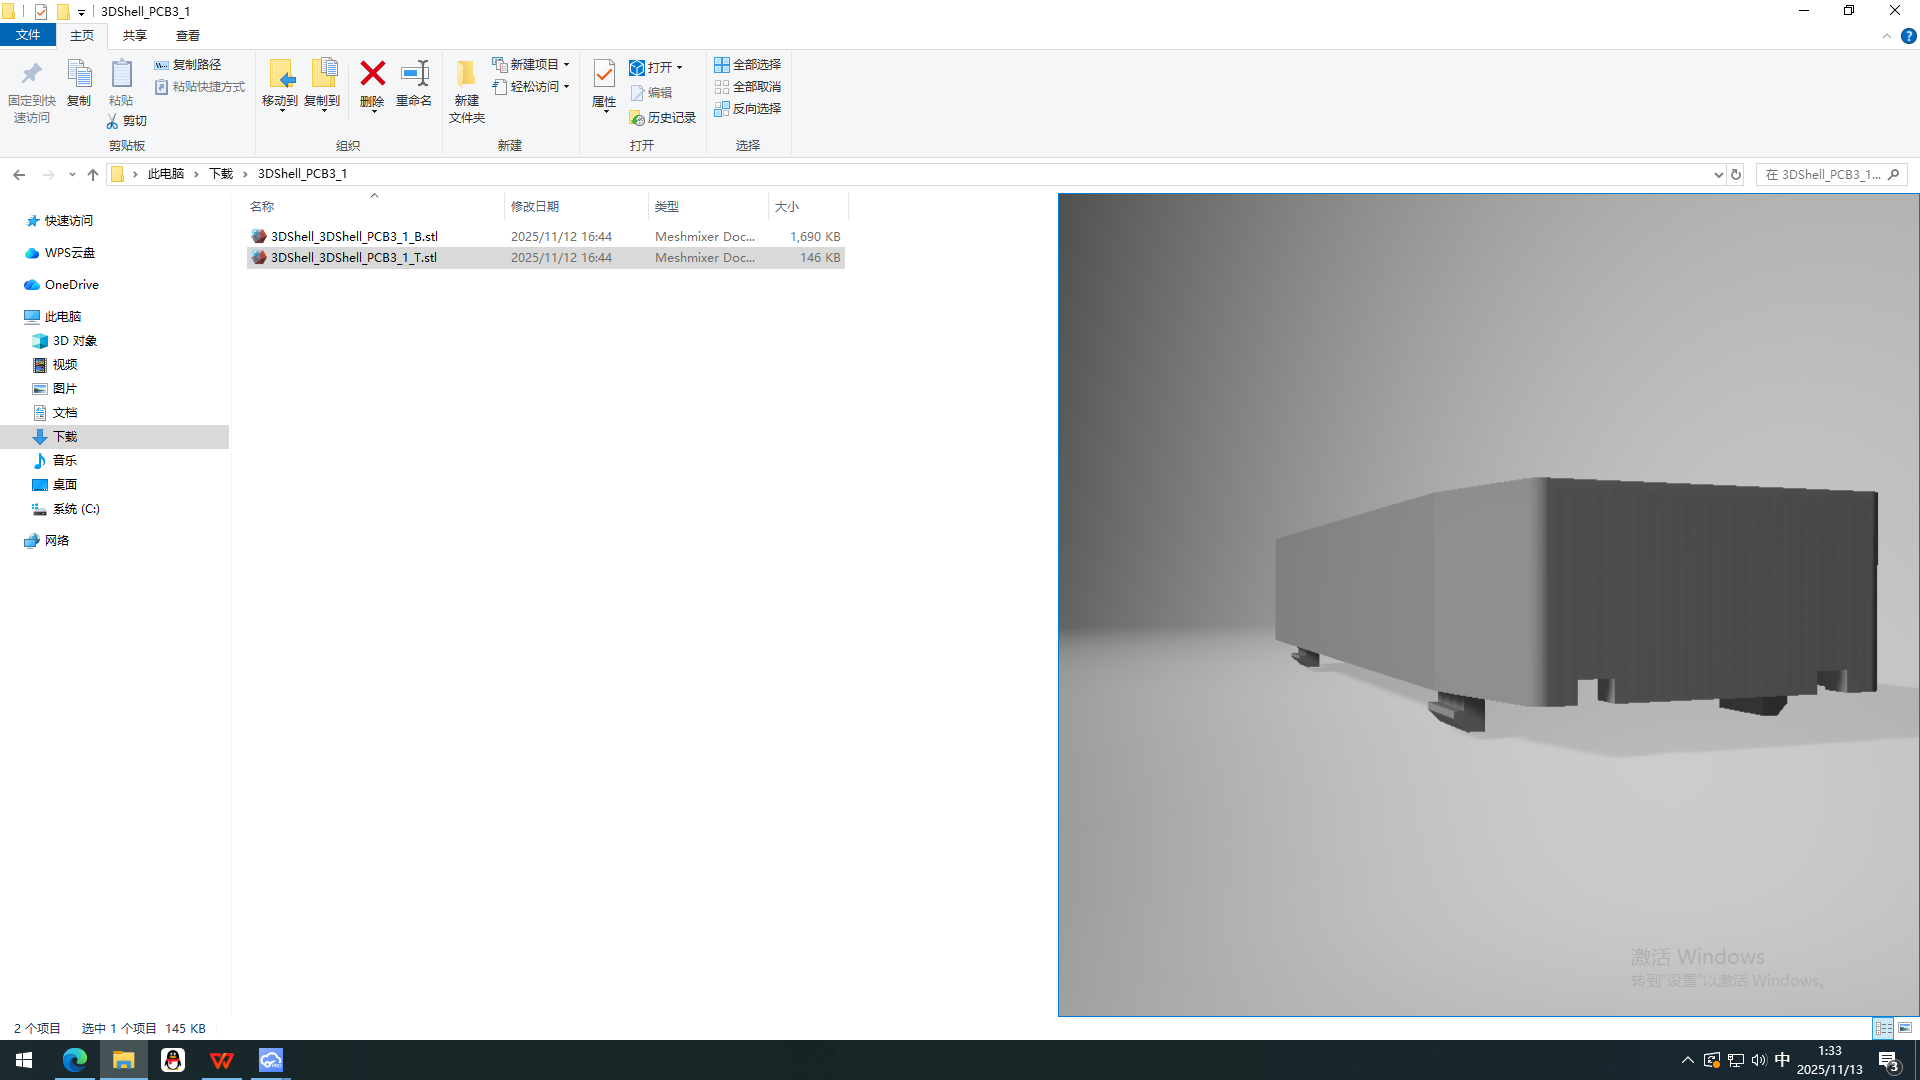Click the New Folder icon
Image resolution: width=1920 pixels, height=1080 pixels.
coord(466,75)
